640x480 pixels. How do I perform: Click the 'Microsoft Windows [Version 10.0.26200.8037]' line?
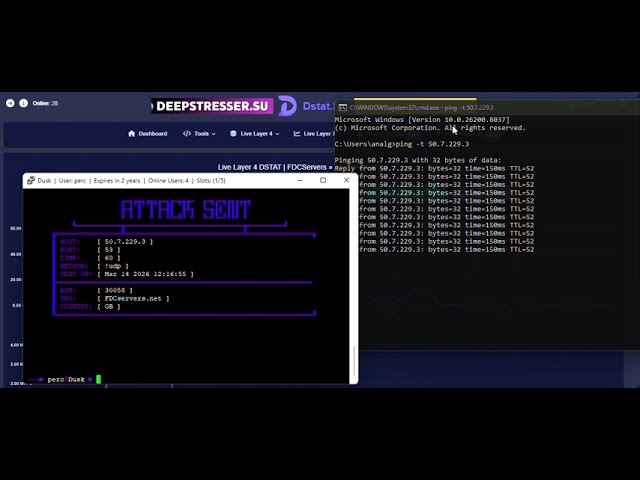tap(422, 120)
